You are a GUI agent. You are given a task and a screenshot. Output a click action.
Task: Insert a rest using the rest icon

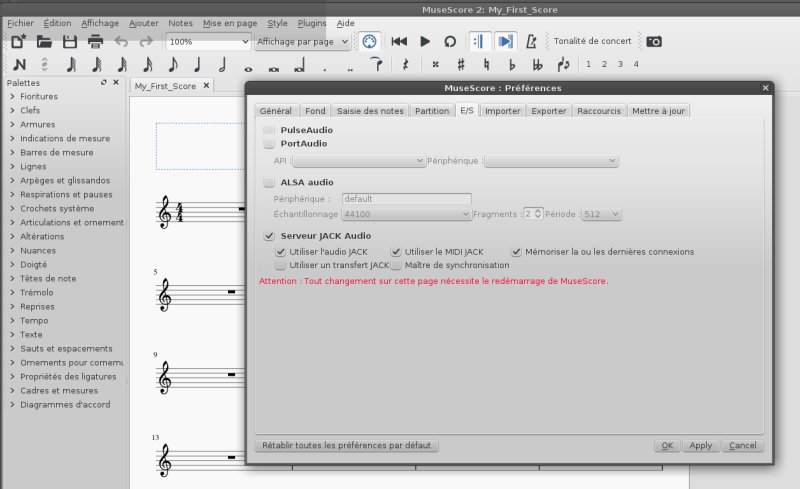coord(406,64)
